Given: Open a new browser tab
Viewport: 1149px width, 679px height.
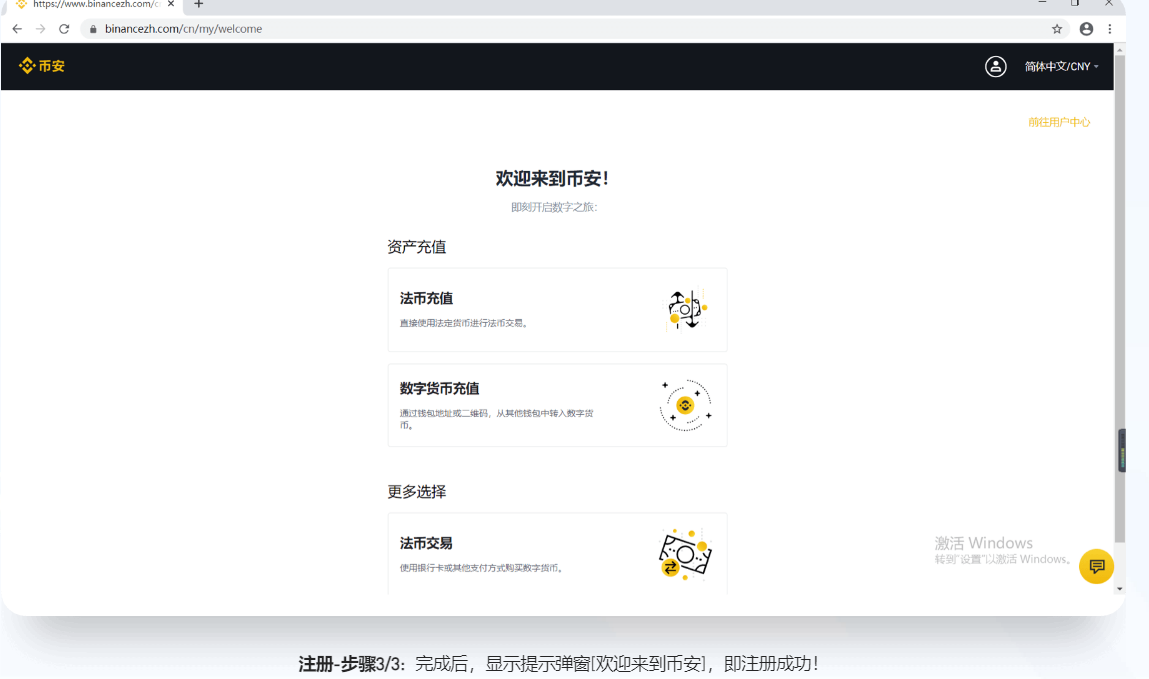Looking at the screenshot, I should (199, 4).
